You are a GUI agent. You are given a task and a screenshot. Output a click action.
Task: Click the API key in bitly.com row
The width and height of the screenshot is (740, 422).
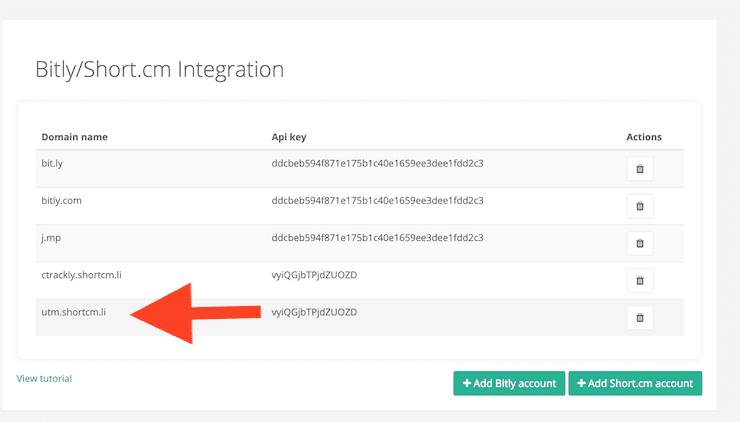[x=377, y=201]
